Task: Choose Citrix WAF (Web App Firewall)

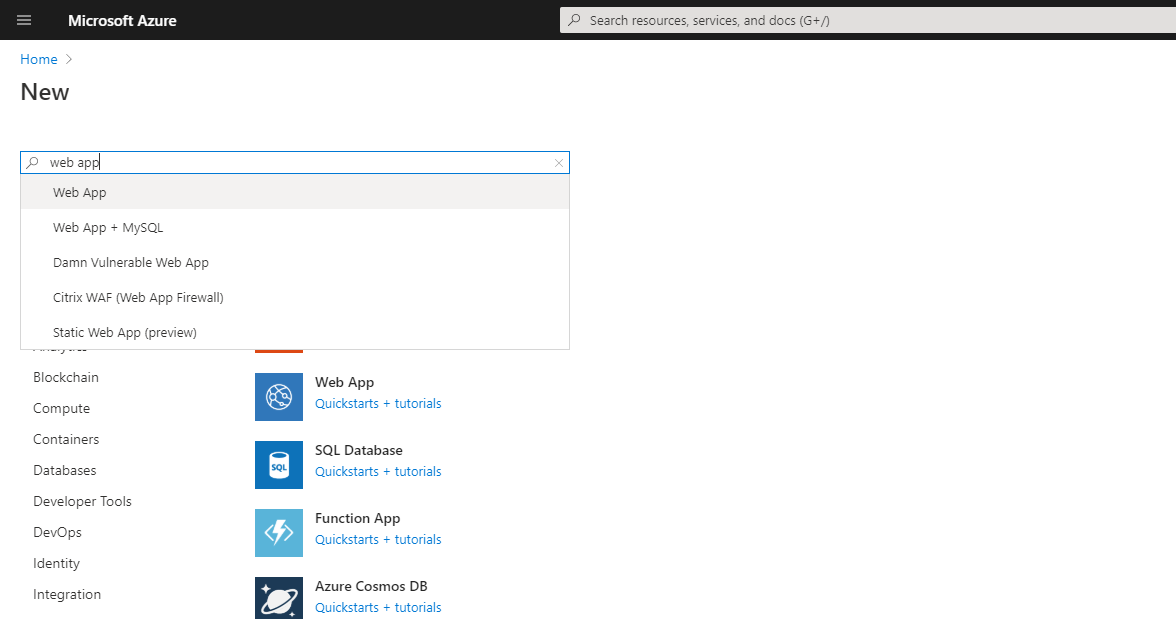Action: pos(138,297)
